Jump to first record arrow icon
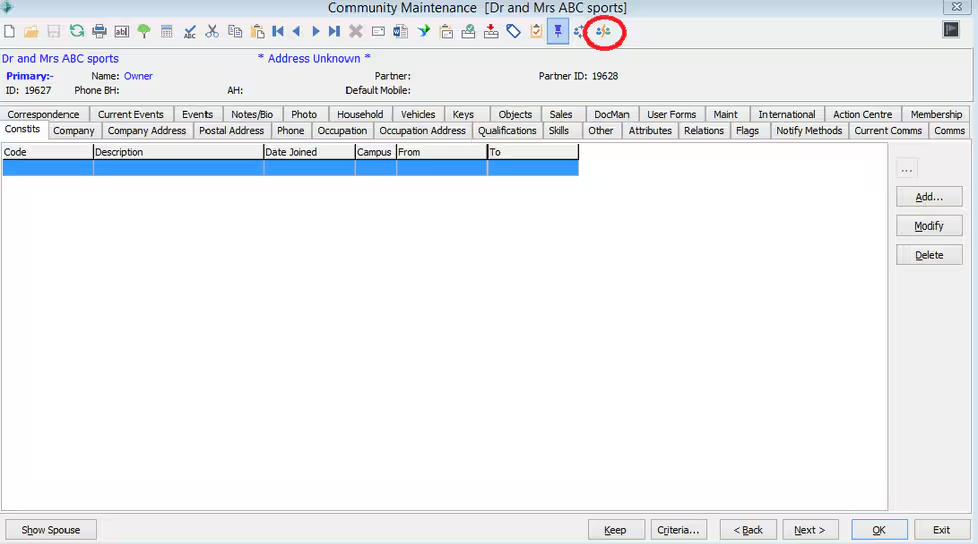This screenshot has height=544, width=978. point(278,31)
